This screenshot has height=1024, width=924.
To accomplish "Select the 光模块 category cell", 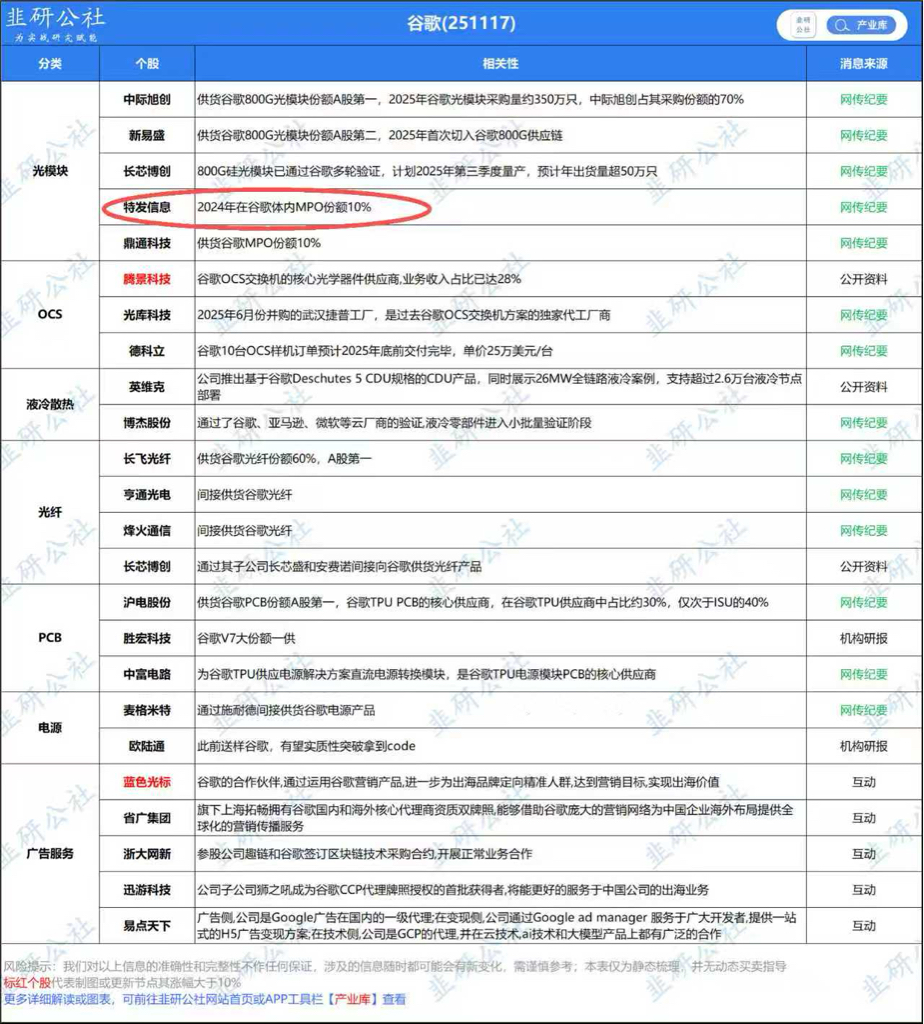I will (50, 170).
